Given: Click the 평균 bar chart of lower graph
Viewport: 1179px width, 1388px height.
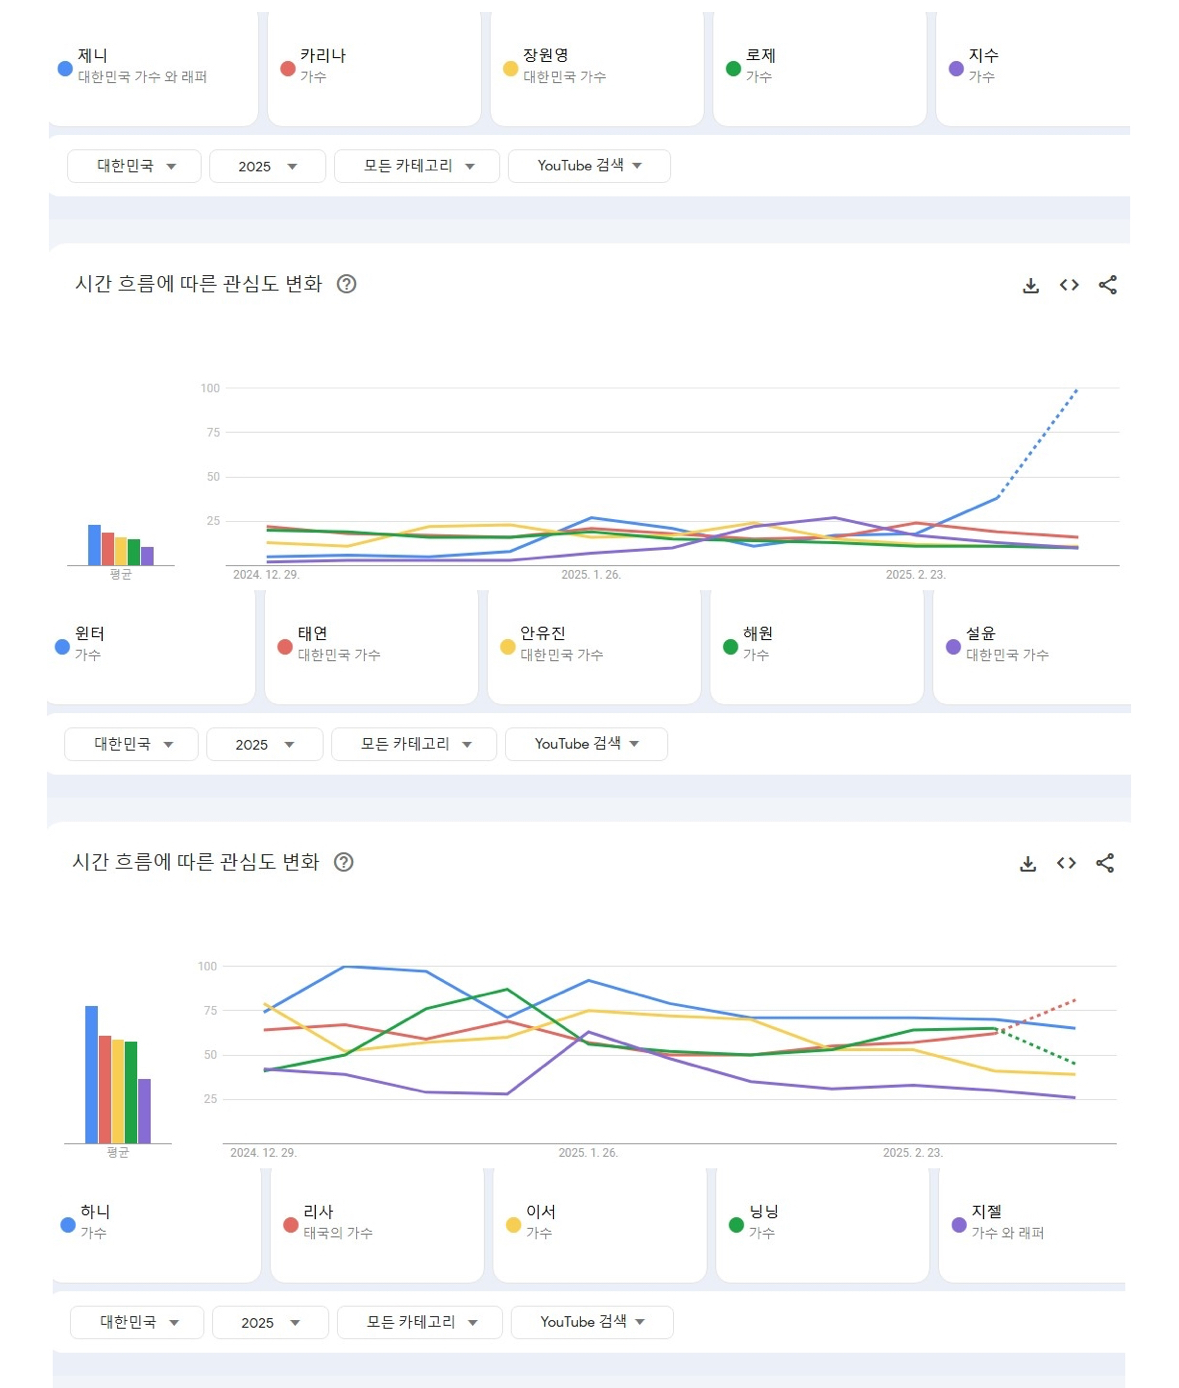Looking at the screenshot, I should point(118,1075).
